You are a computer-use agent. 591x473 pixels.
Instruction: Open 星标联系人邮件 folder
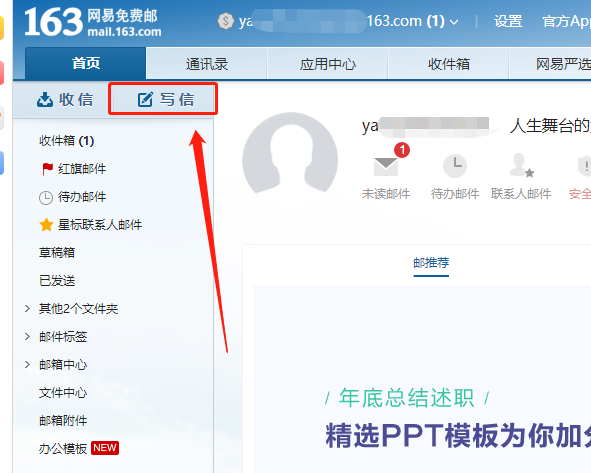(100, 225)
